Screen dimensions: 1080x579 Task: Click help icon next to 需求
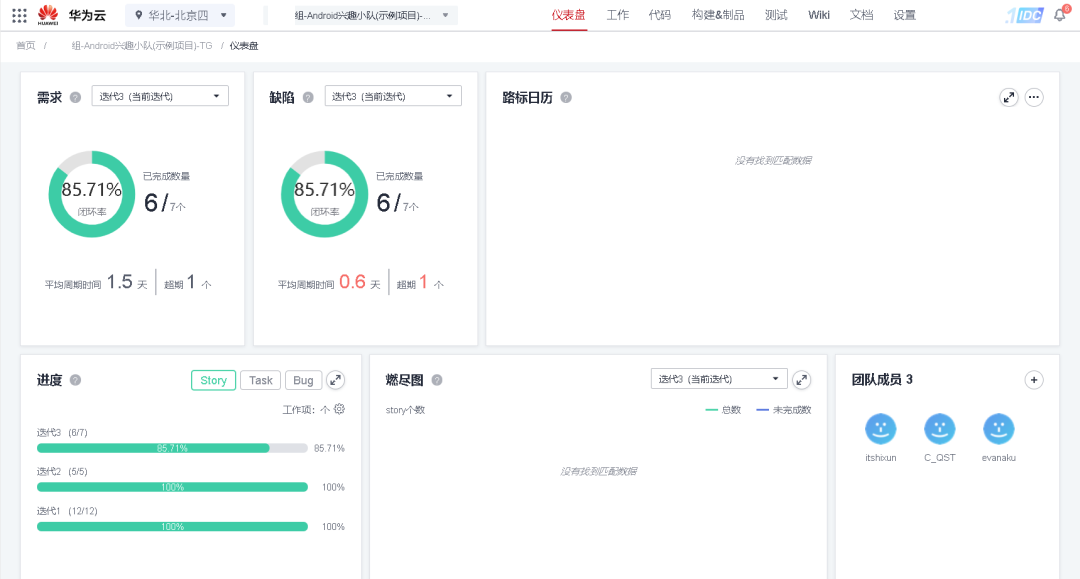click(x=76, y=97)
